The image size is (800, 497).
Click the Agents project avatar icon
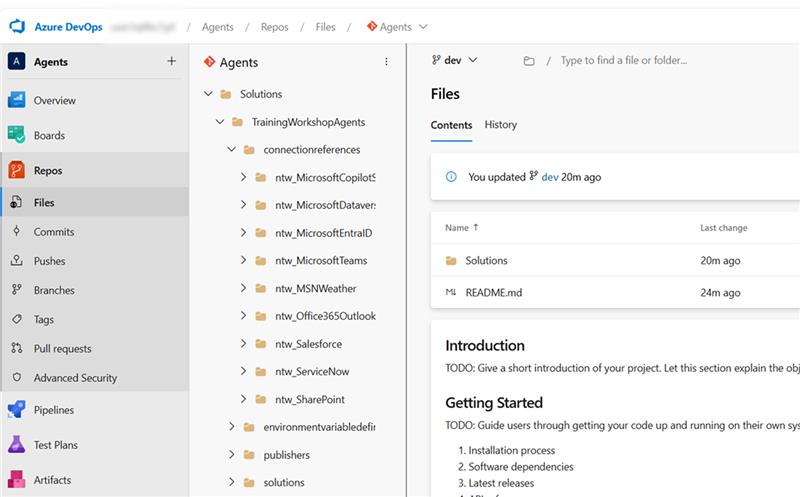click(16, 61)
